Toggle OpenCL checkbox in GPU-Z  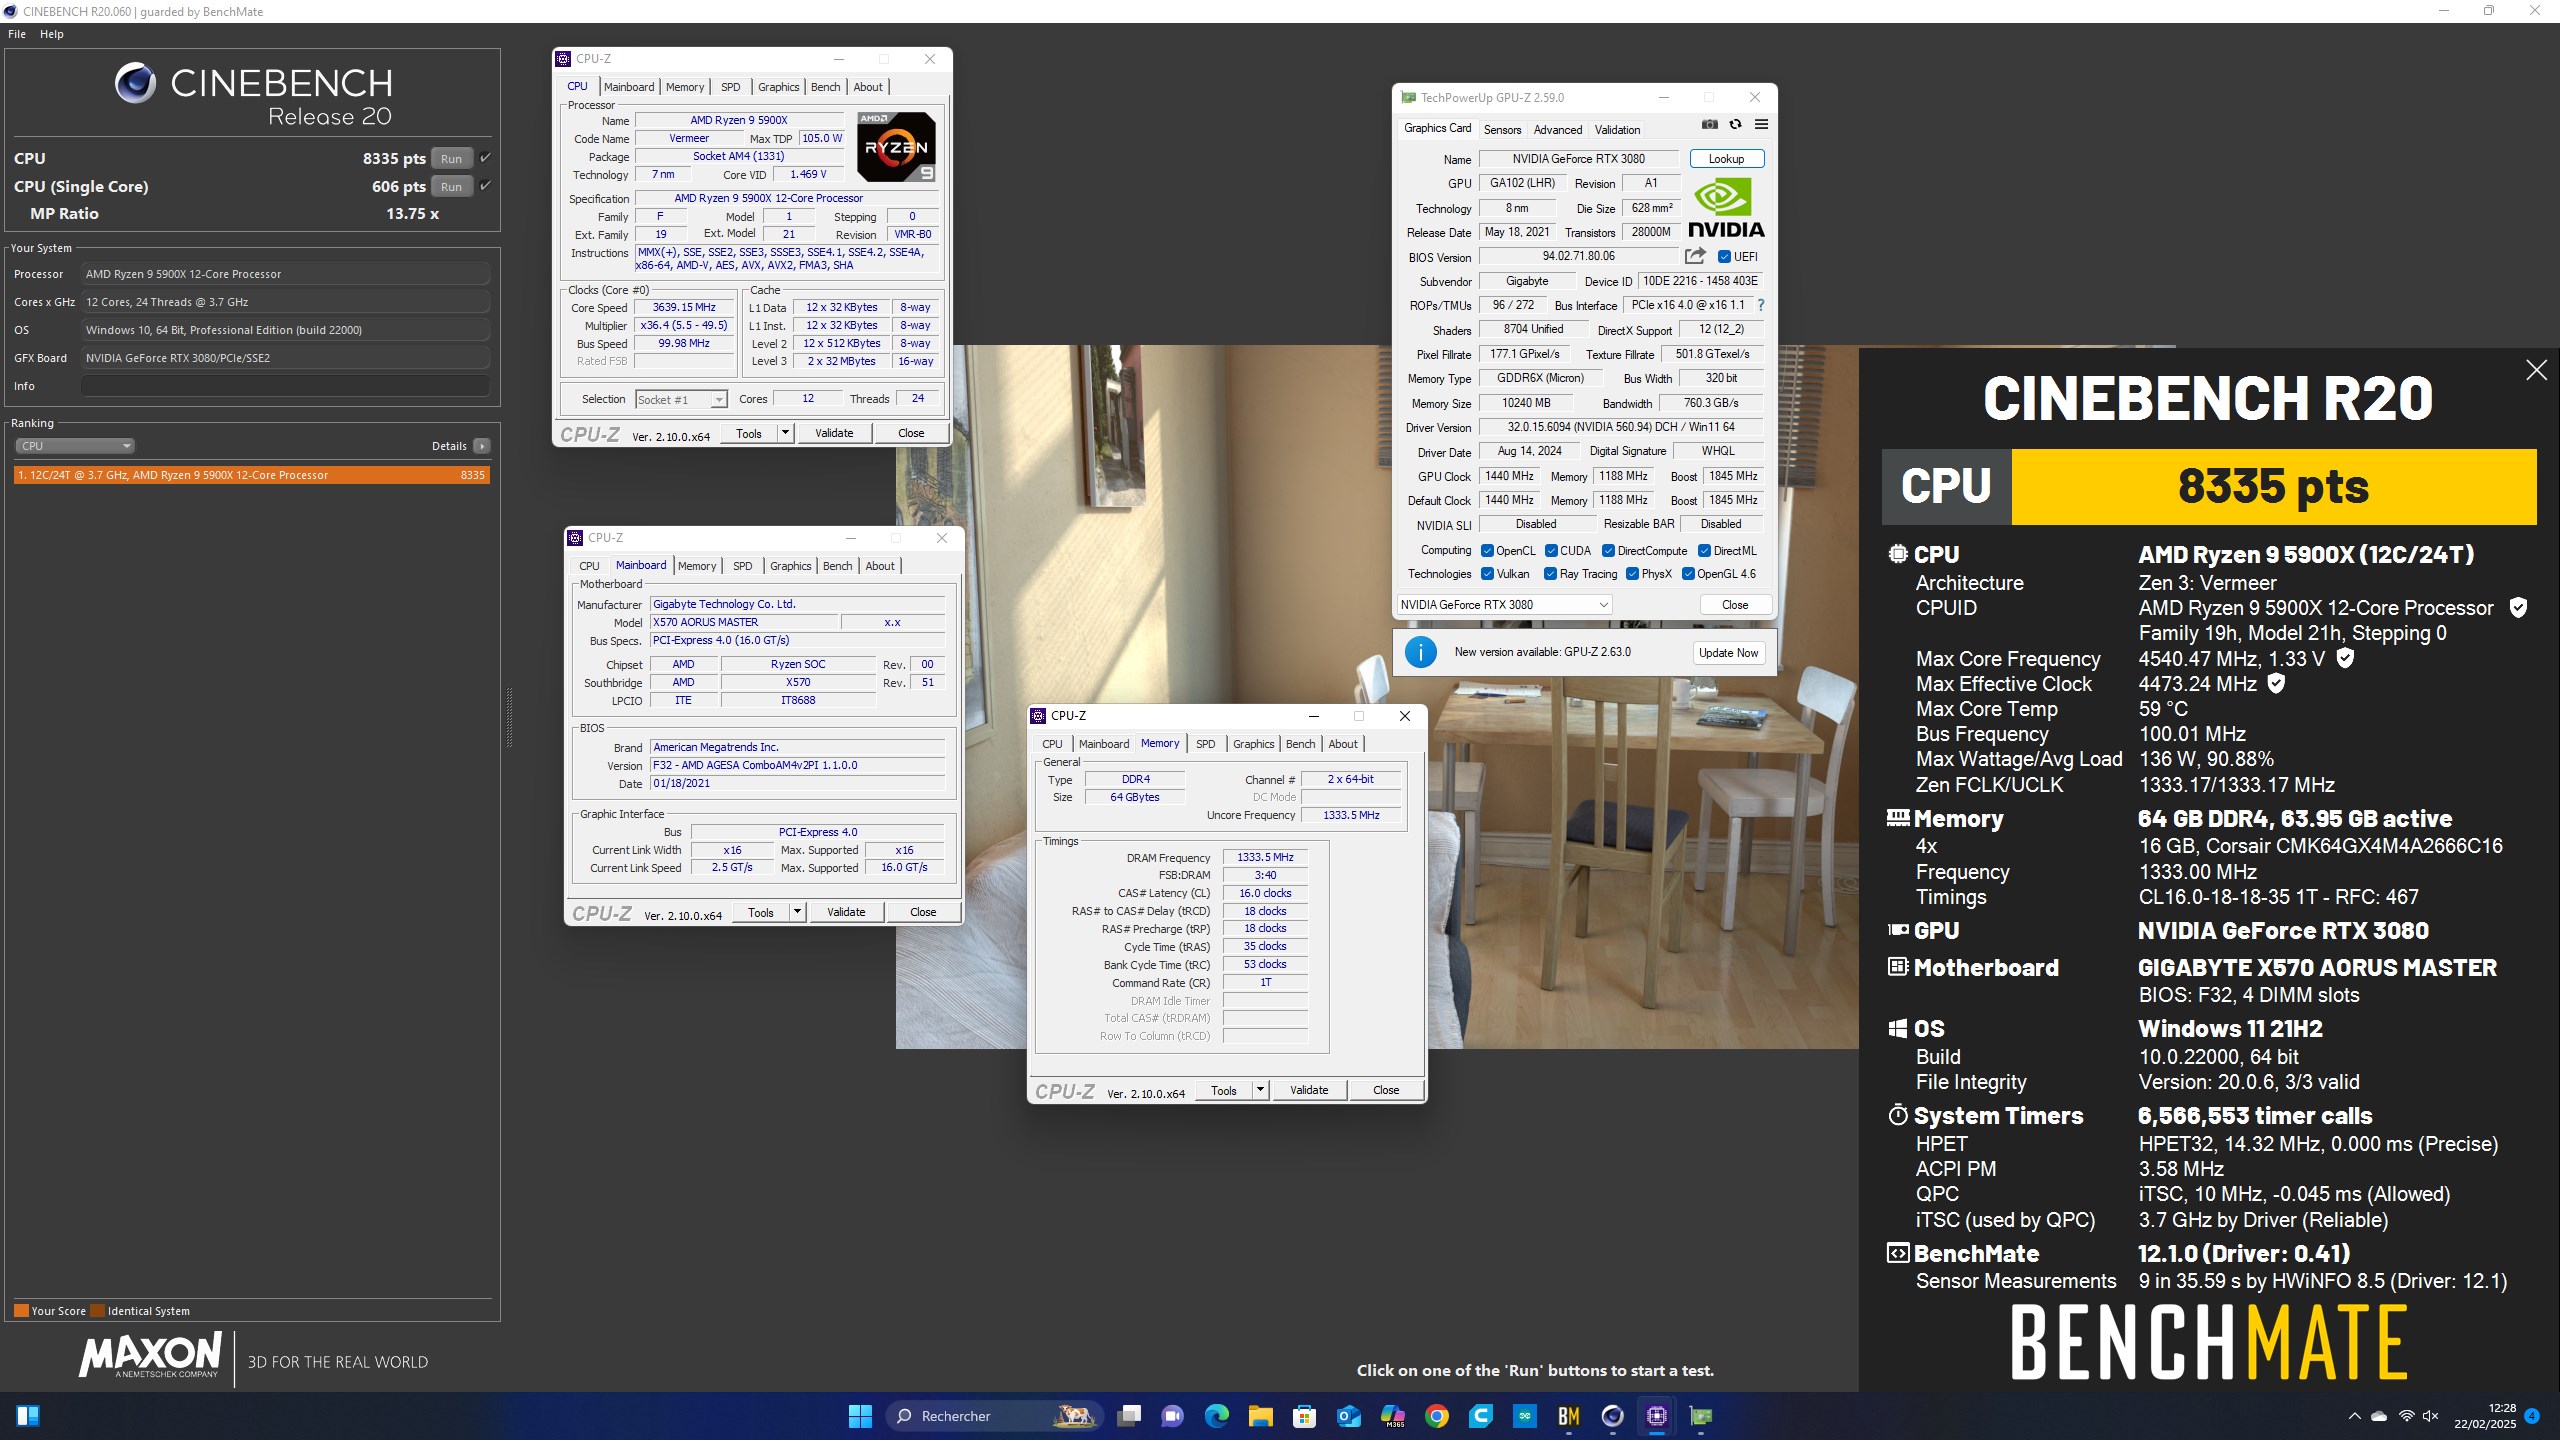click(1487, 551)
